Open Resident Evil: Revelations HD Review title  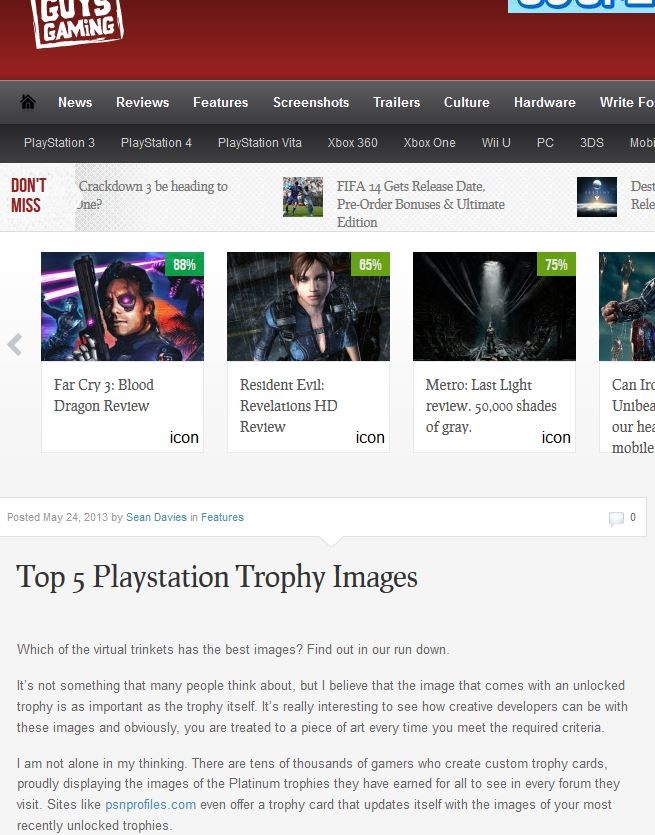[289, 406]
